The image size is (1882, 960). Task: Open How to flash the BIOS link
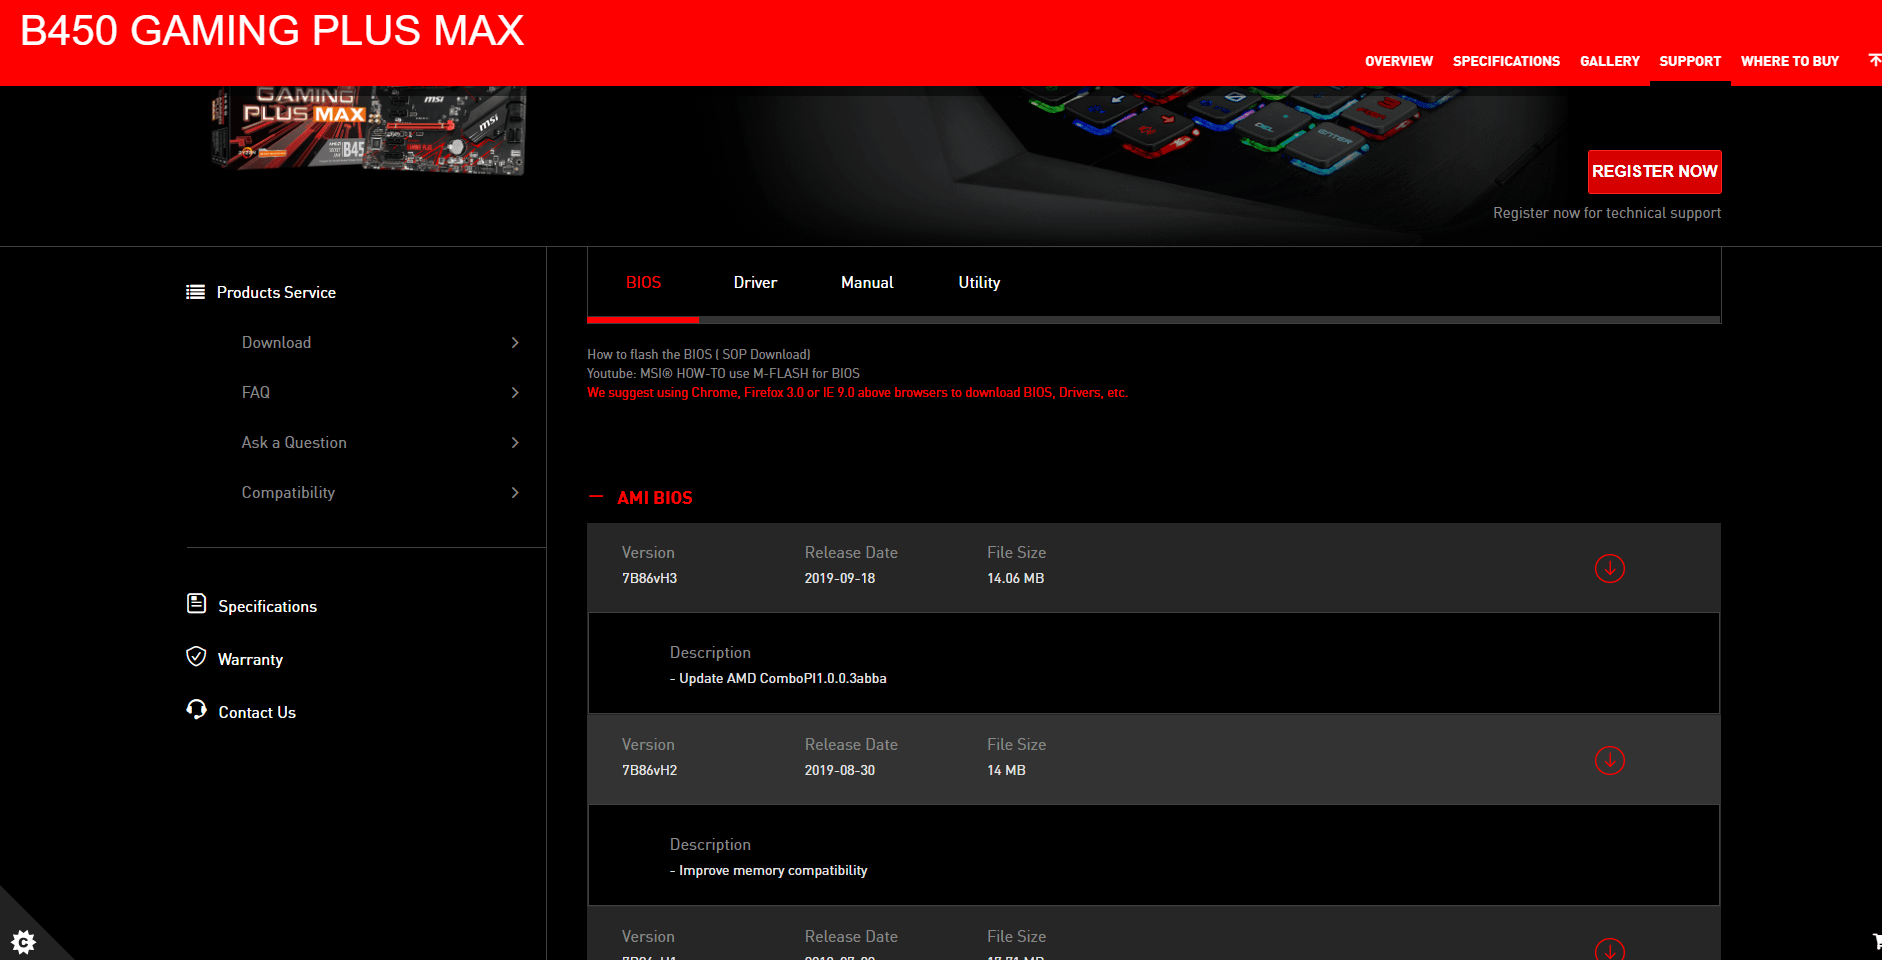[x=698, y=354]
